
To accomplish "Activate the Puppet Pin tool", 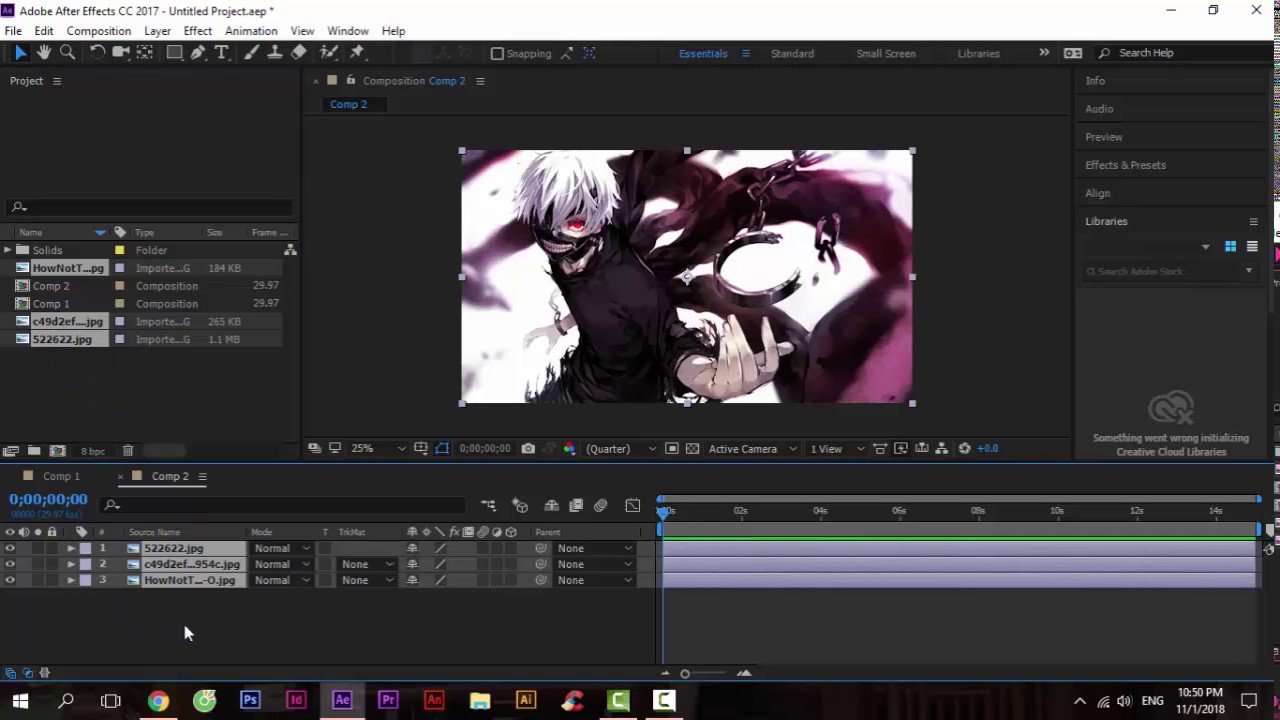I will (x=357, y=53).
